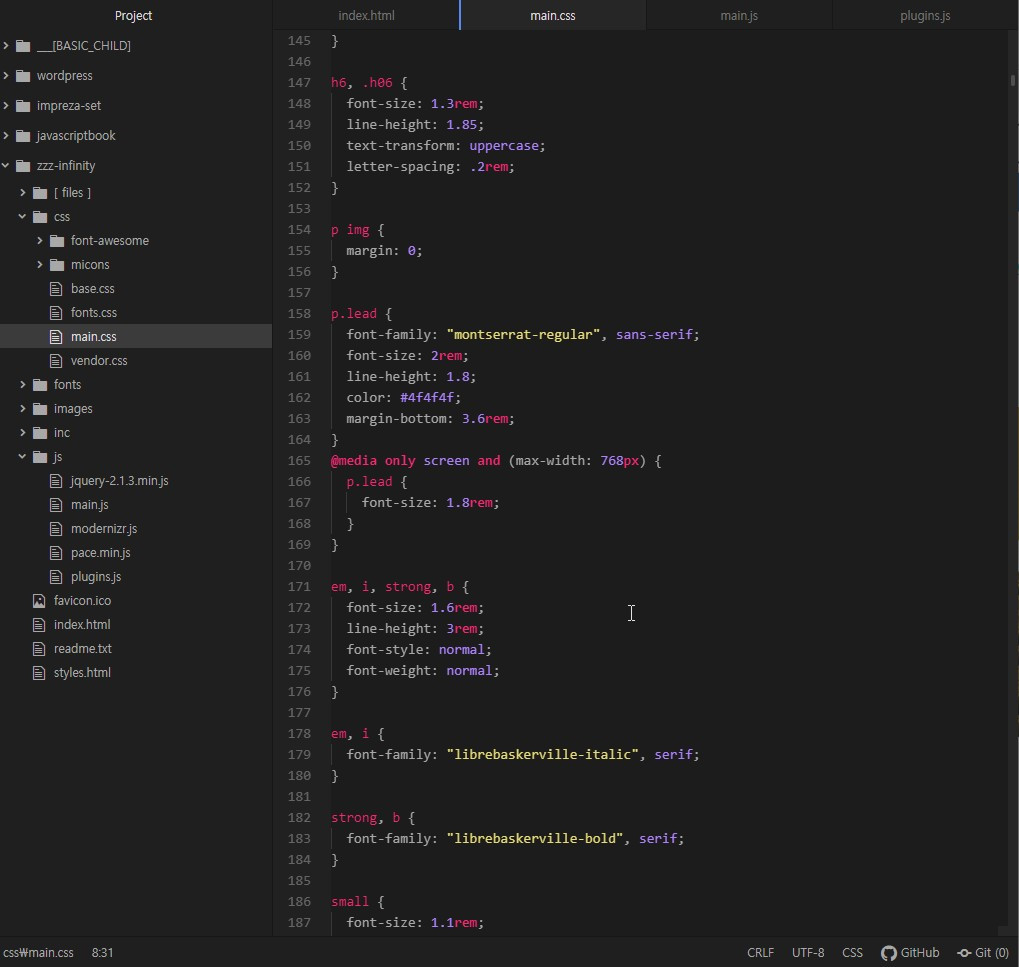This screenshot has height=967, width=1019.
Task: Click the css\main.css file path in status bar
Action: coord(38,953)
